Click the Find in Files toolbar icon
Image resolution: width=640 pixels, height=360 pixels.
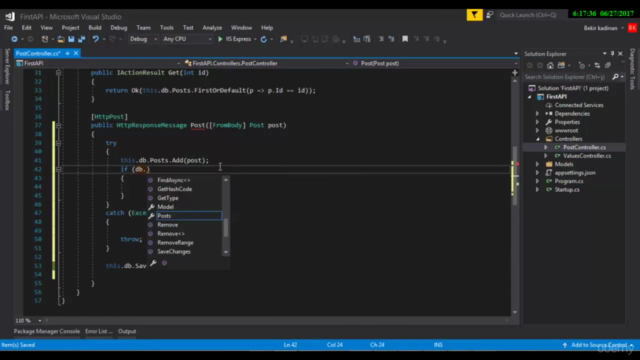point(283,39)
